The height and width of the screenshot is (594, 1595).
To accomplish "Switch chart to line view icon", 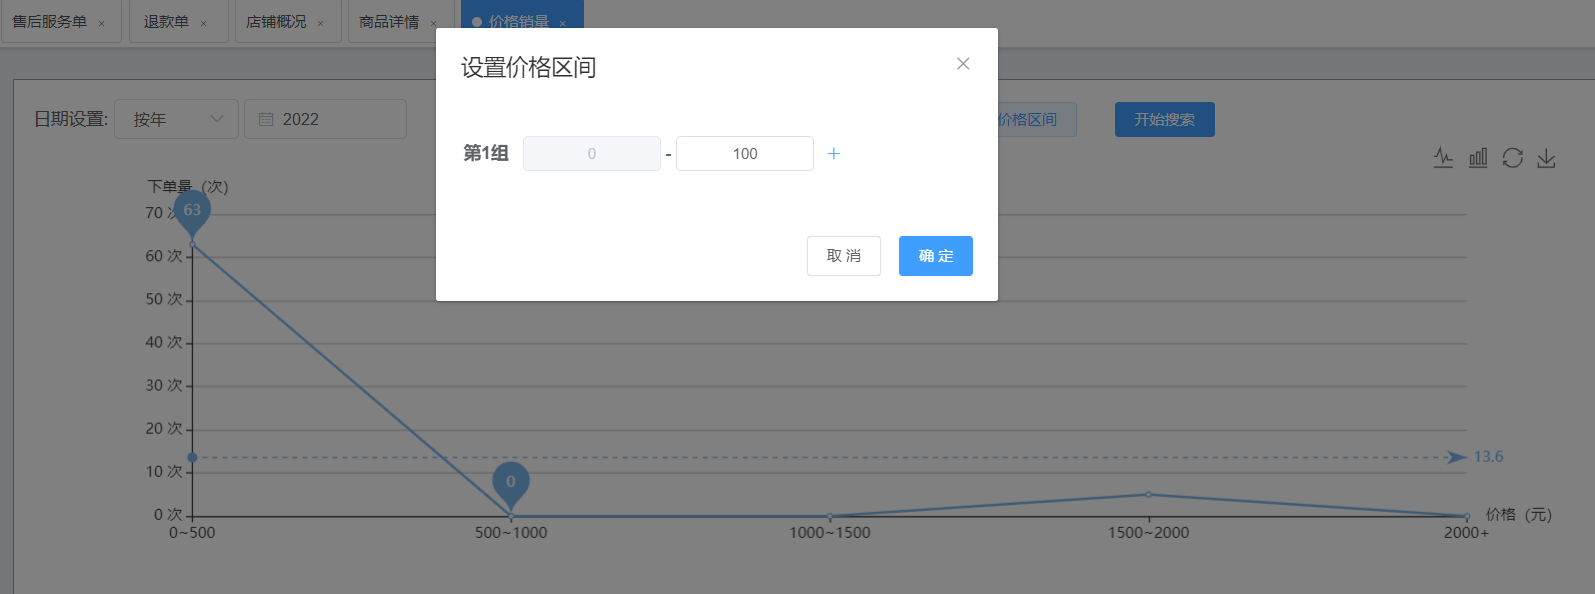I will click(1443, 158).
